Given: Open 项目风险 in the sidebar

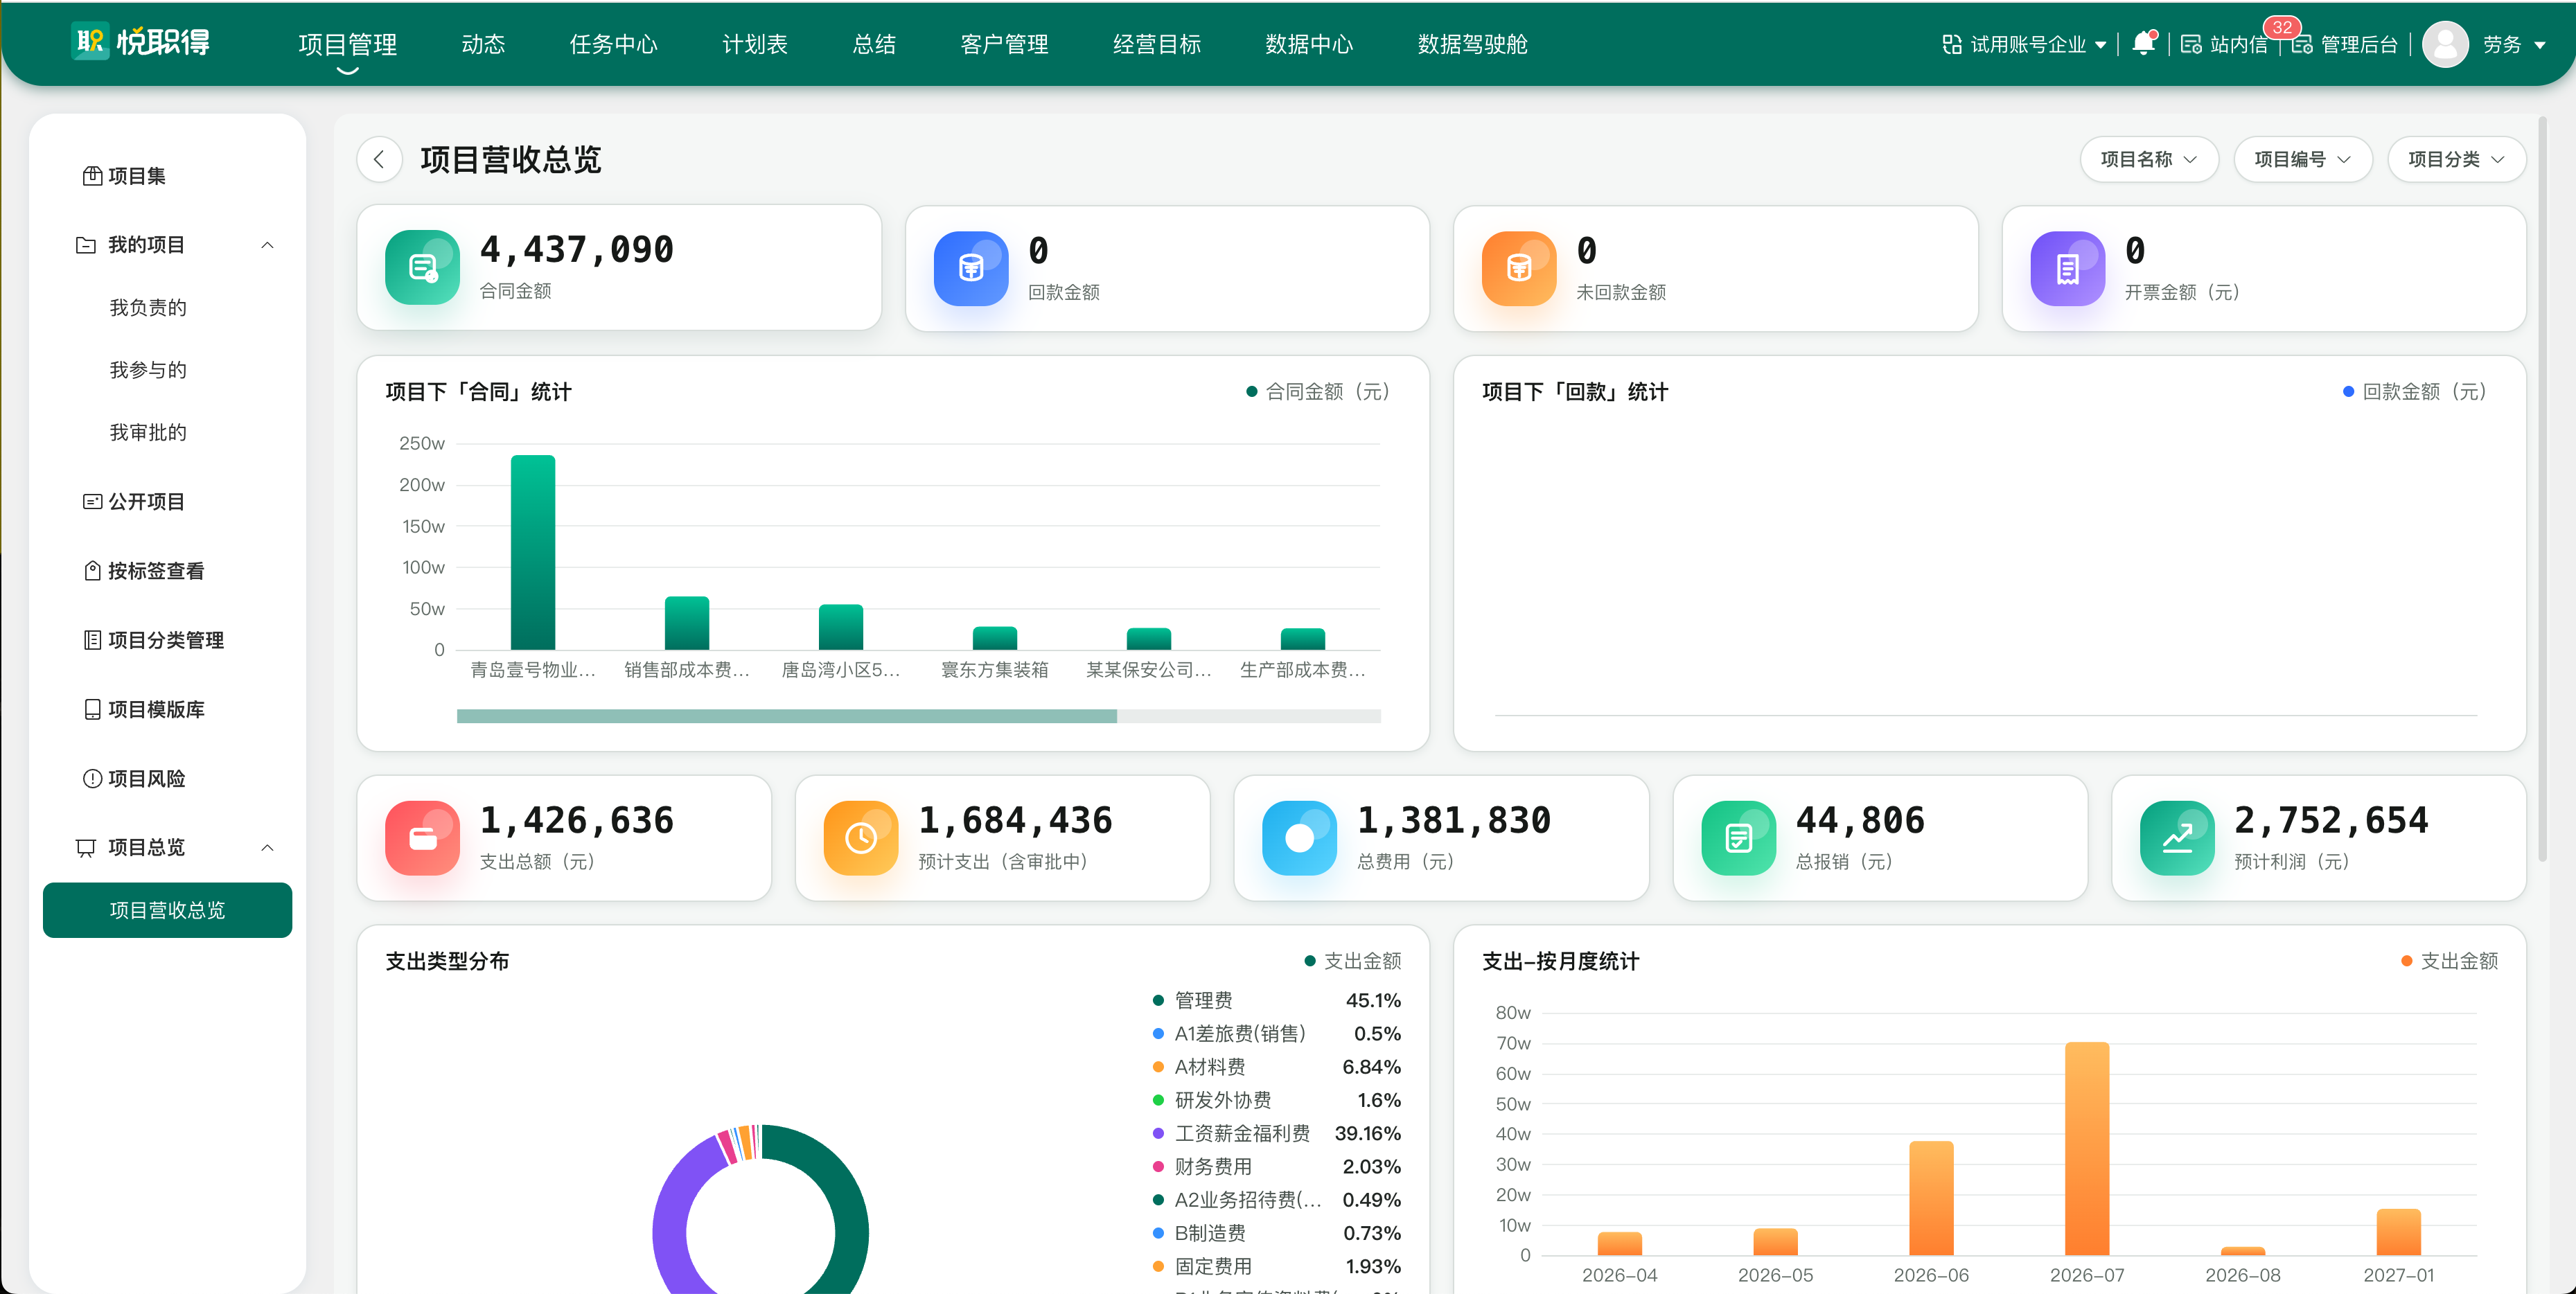Looking at the screenshot, I should pyautogui.click(x=134, y=778).
